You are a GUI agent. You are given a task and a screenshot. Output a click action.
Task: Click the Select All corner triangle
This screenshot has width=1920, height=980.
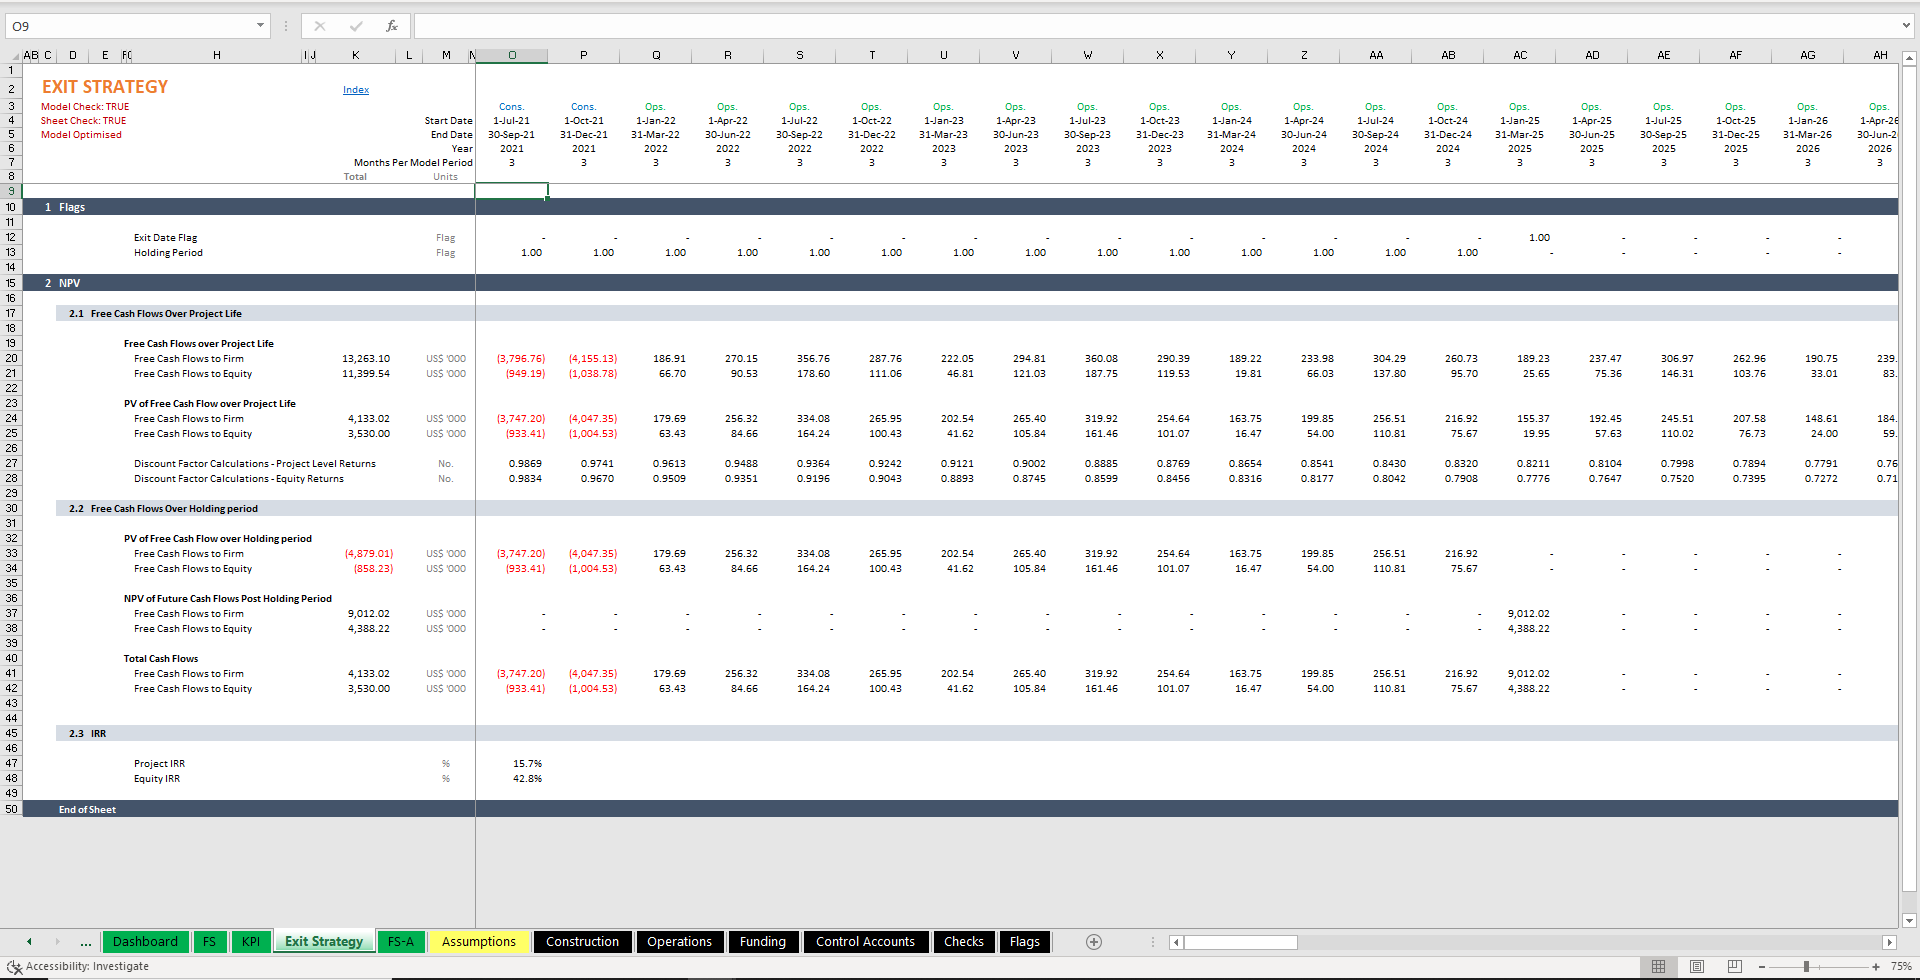pyautogui.click(x=12, y=56)
